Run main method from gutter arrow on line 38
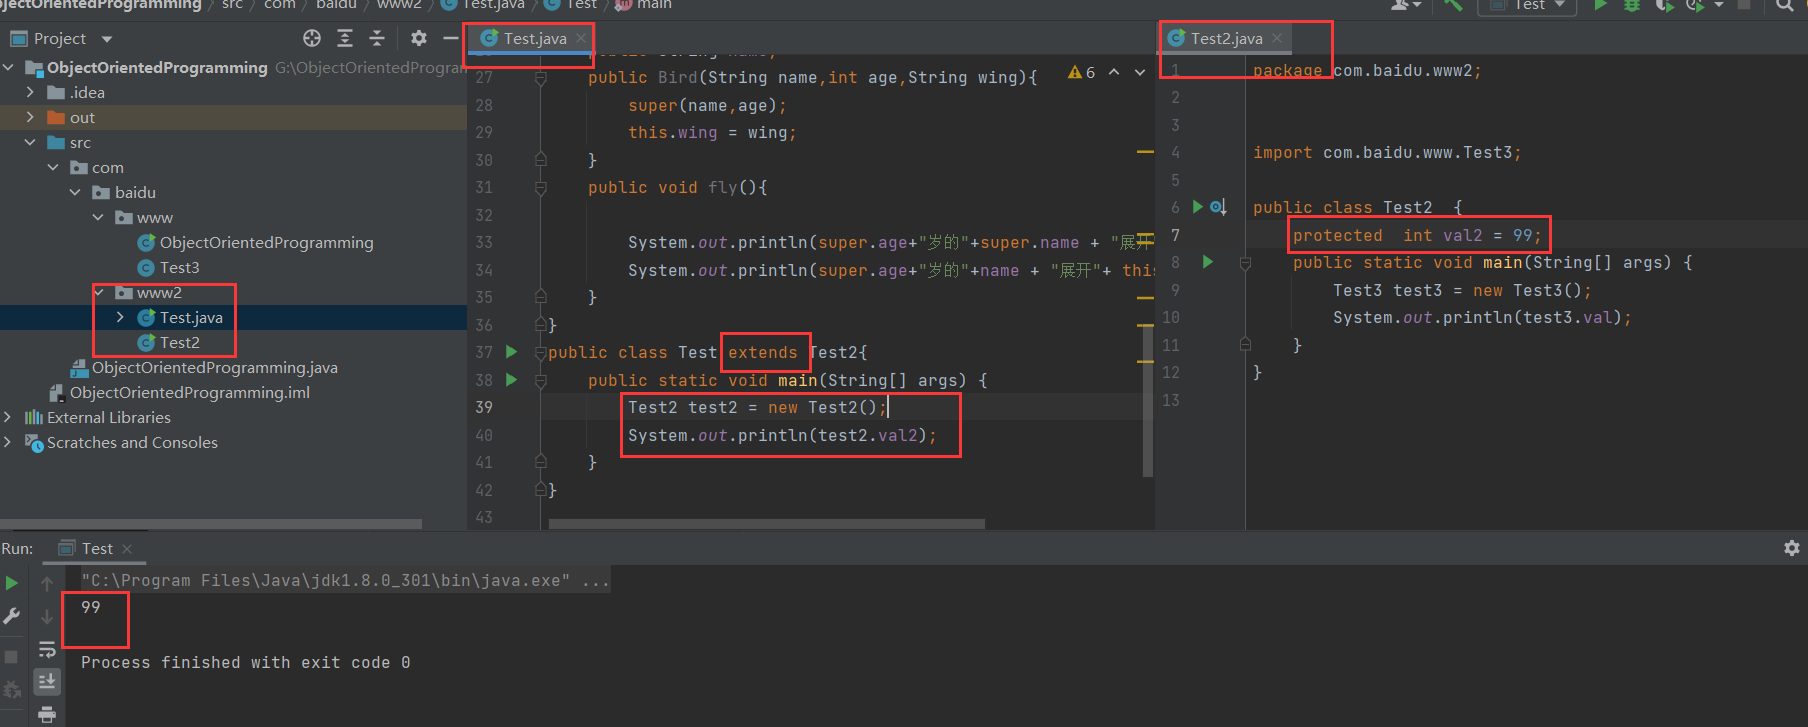Screen dimensions: 1808x727 [511, 380]
